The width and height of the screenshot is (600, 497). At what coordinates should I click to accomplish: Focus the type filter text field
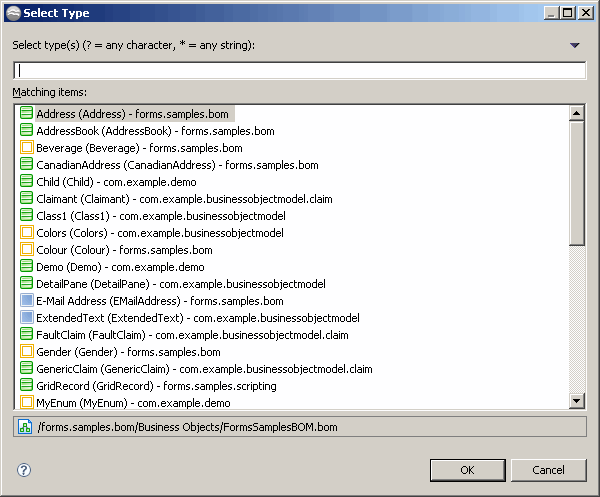click(x=300, y=71)
